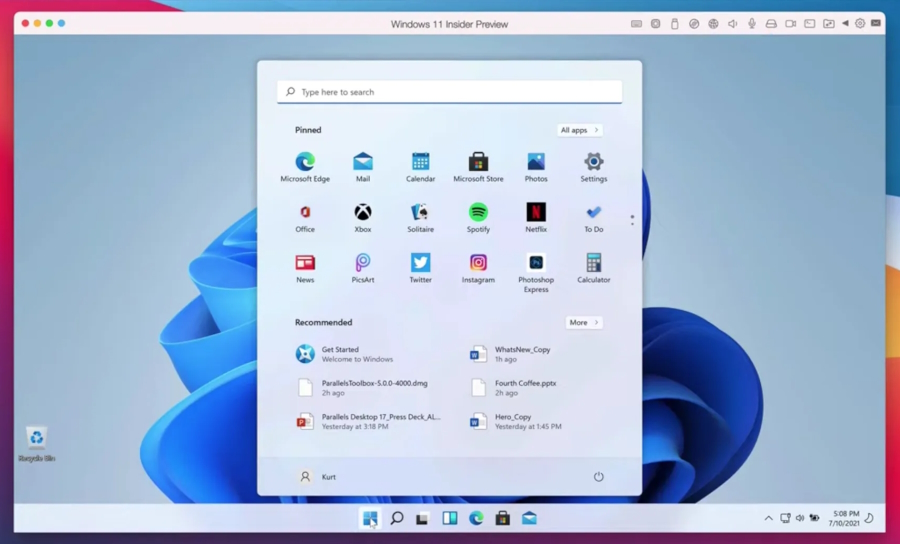This screenshot has height=544, width=900.
Task: Open Recycle Bin on the desktop
Action: point(37,441)
